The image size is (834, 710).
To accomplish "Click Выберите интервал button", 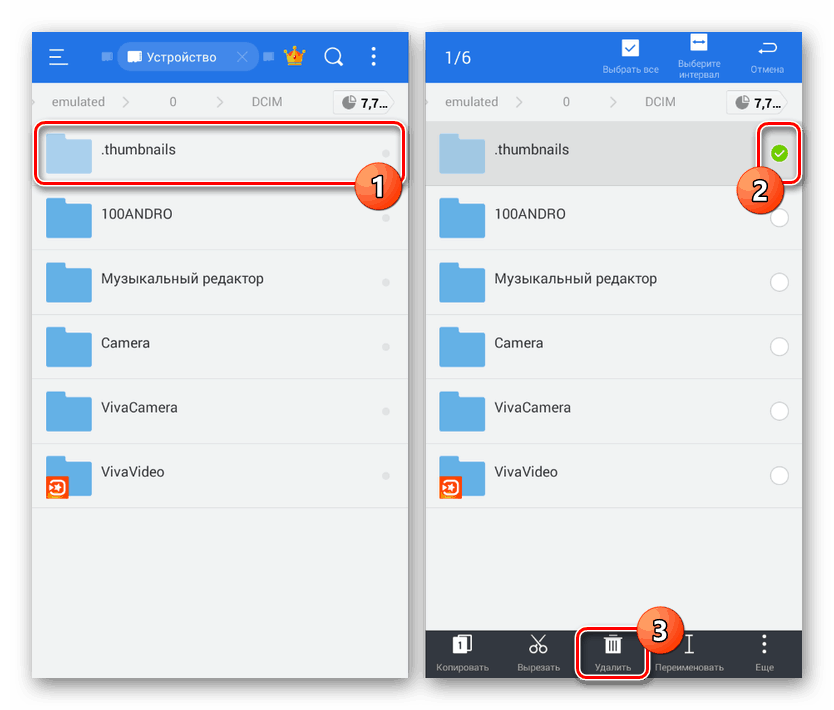I will [699, 56].
